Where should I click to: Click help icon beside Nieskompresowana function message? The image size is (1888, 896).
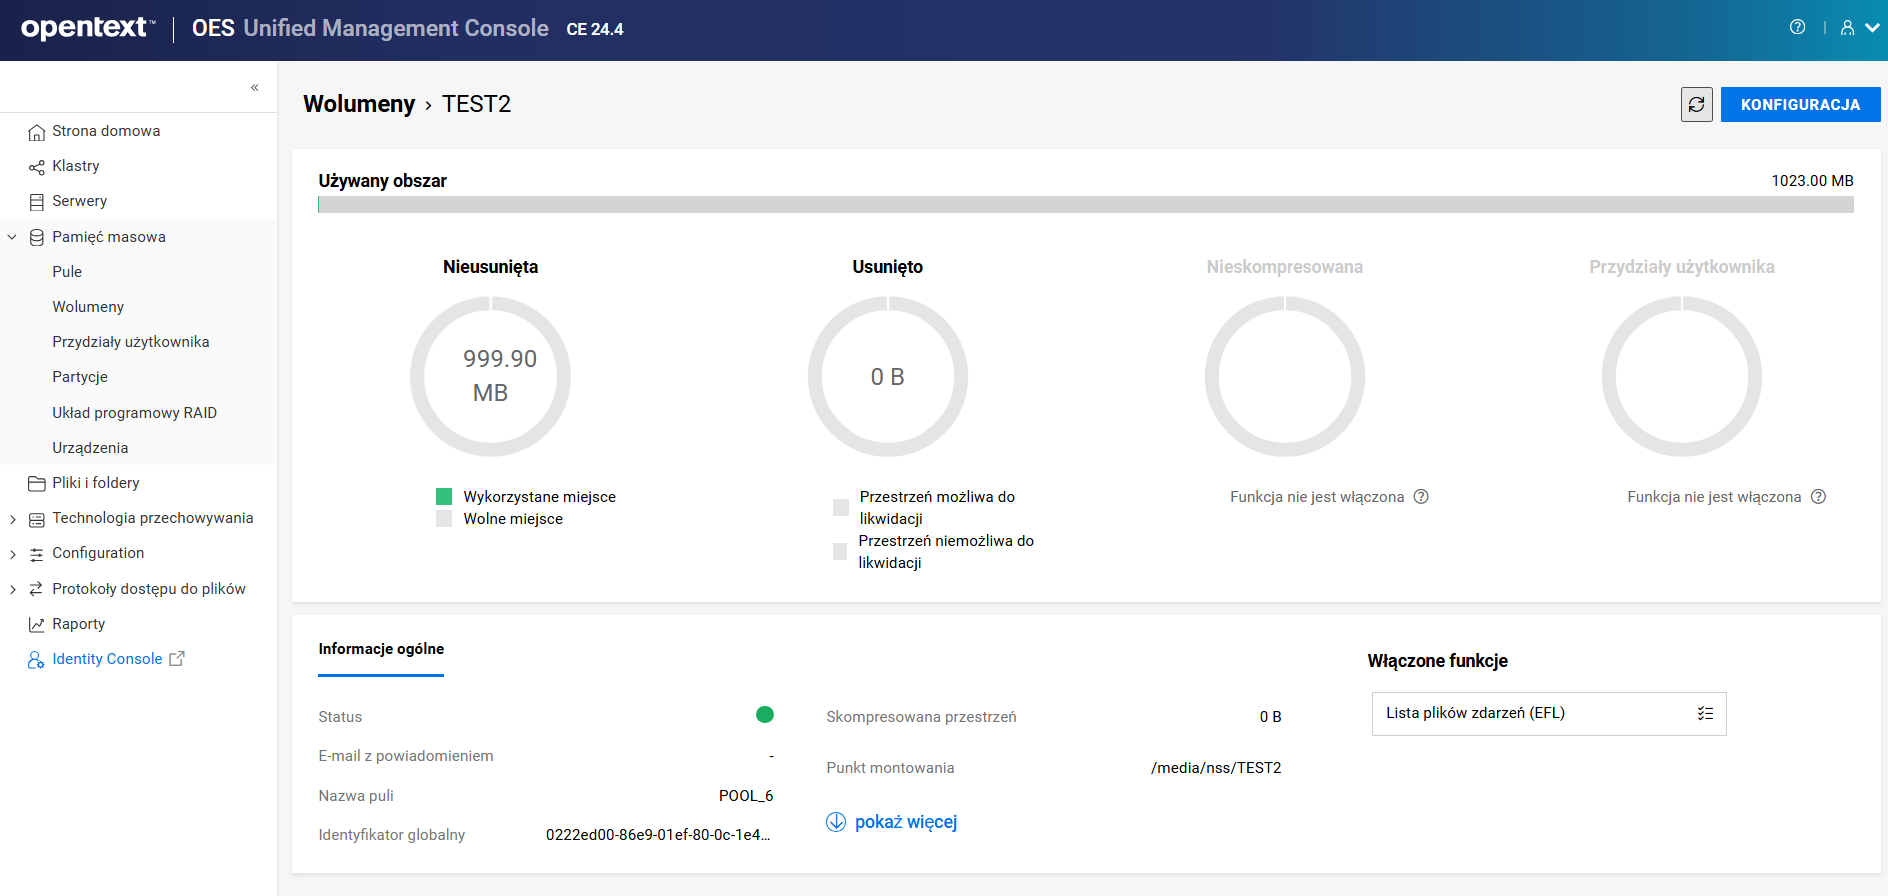pos(1421,497)
